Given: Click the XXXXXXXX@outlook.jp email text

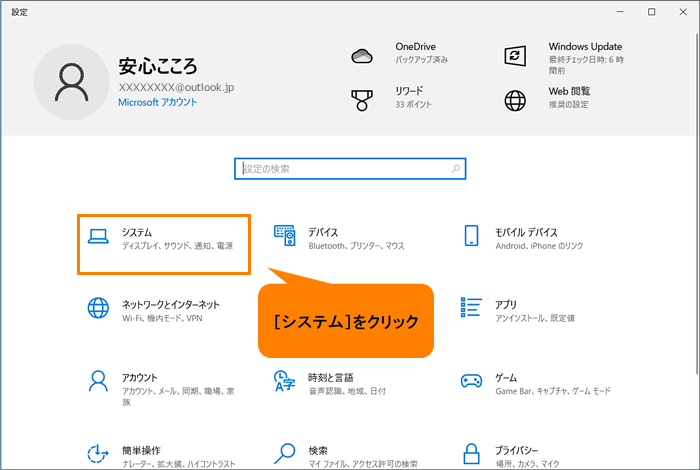Looking at the screenshot, I should point(176,87).
